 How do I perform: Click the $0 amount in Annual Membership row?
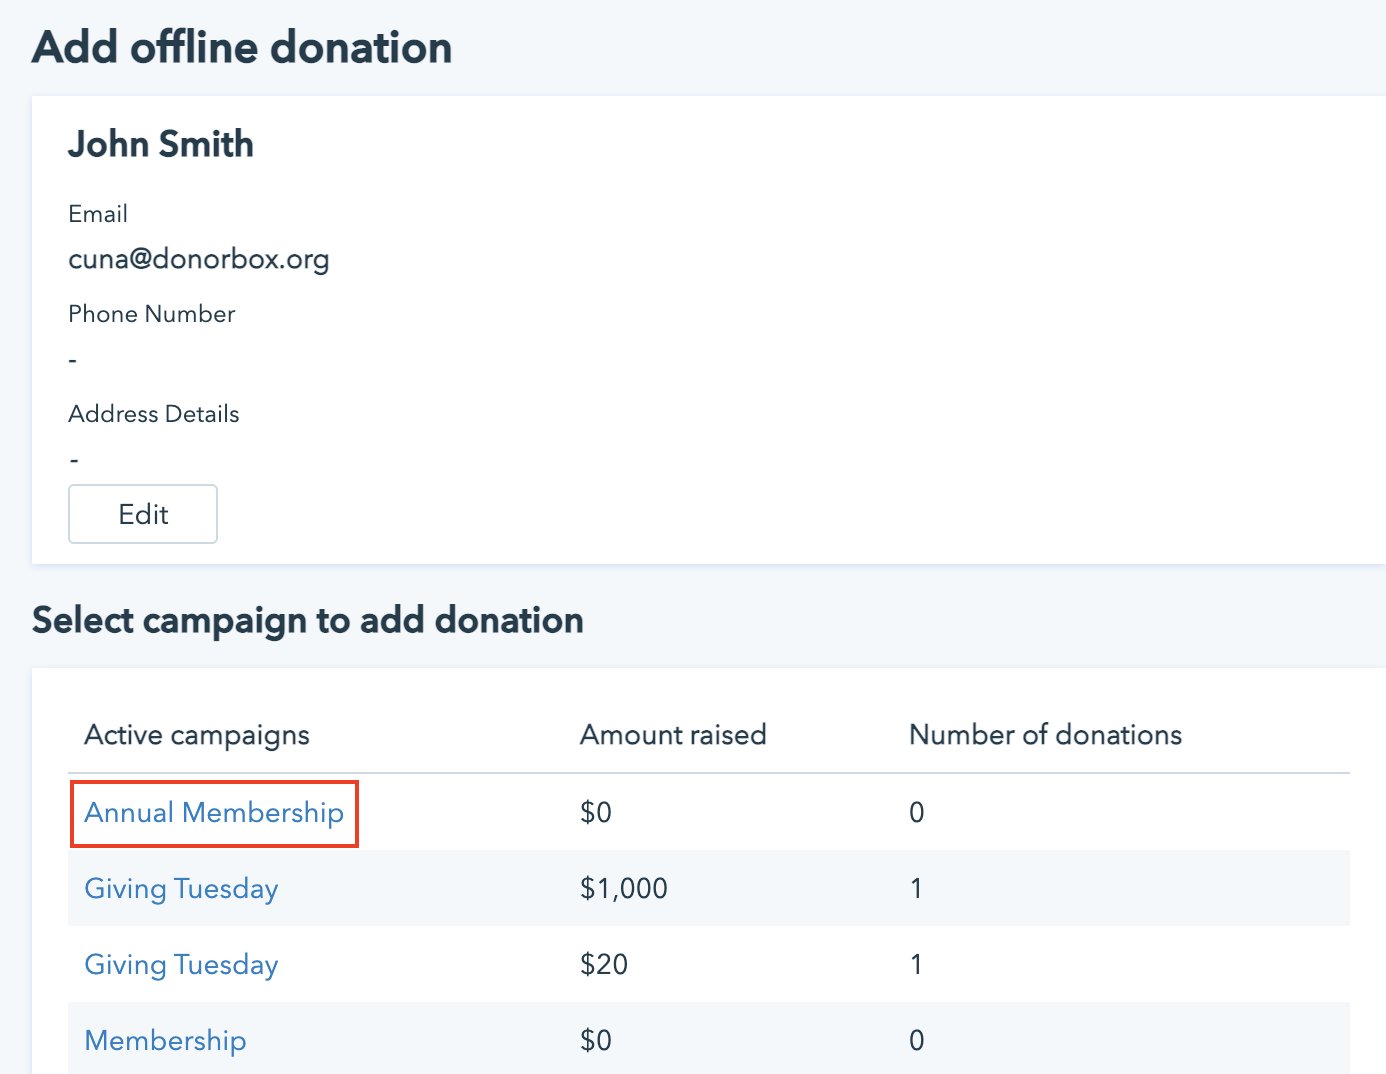coord(596,813)
